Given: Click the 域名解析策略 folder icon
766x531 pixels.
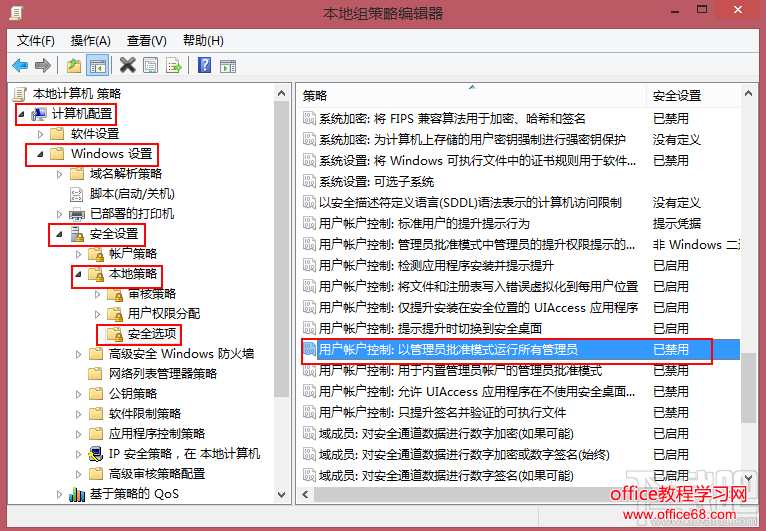Looking at the screenshot, I should pyautogui.click(x=77, y=174).
